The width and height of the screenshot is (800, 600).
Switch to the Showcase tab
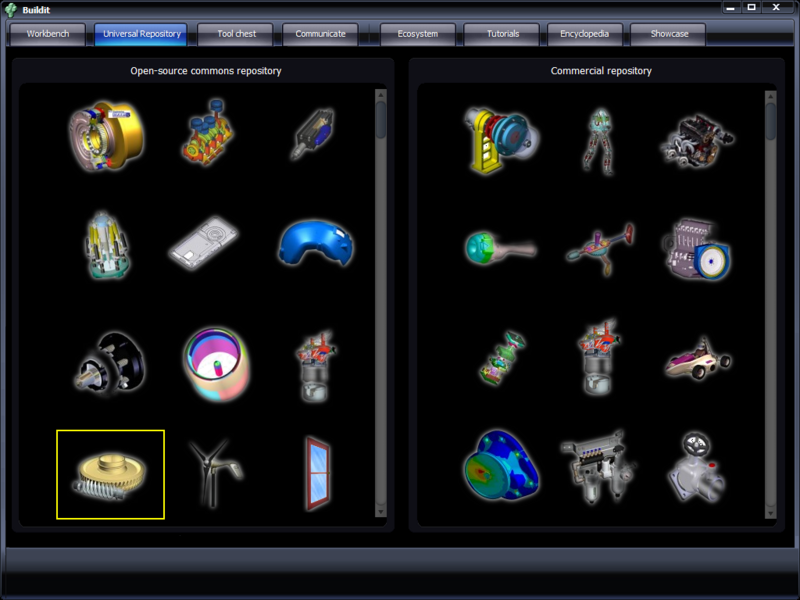668,33
